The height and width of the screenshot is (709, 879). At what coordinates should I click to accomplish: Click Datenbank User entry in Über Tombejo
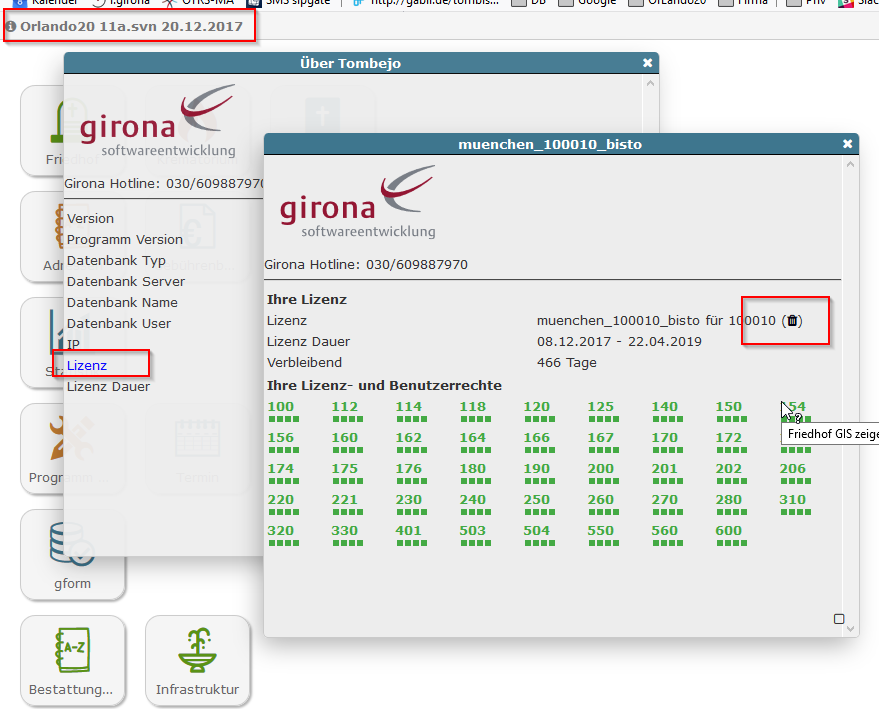tap(119, 323)
